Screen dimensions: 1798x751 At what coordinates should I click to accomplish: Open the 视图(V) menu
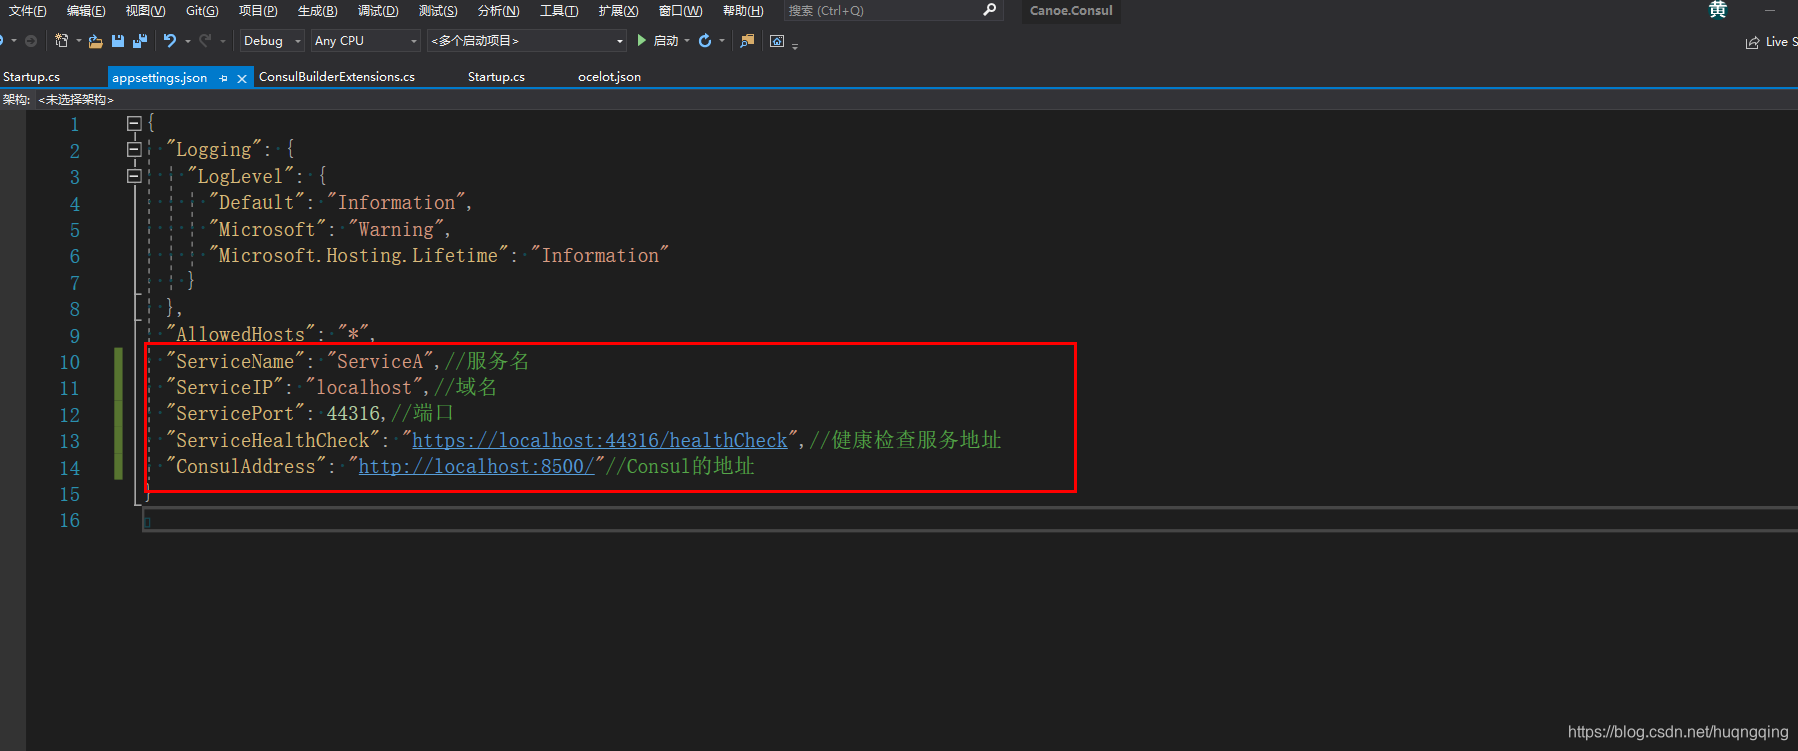pos(145,10)
